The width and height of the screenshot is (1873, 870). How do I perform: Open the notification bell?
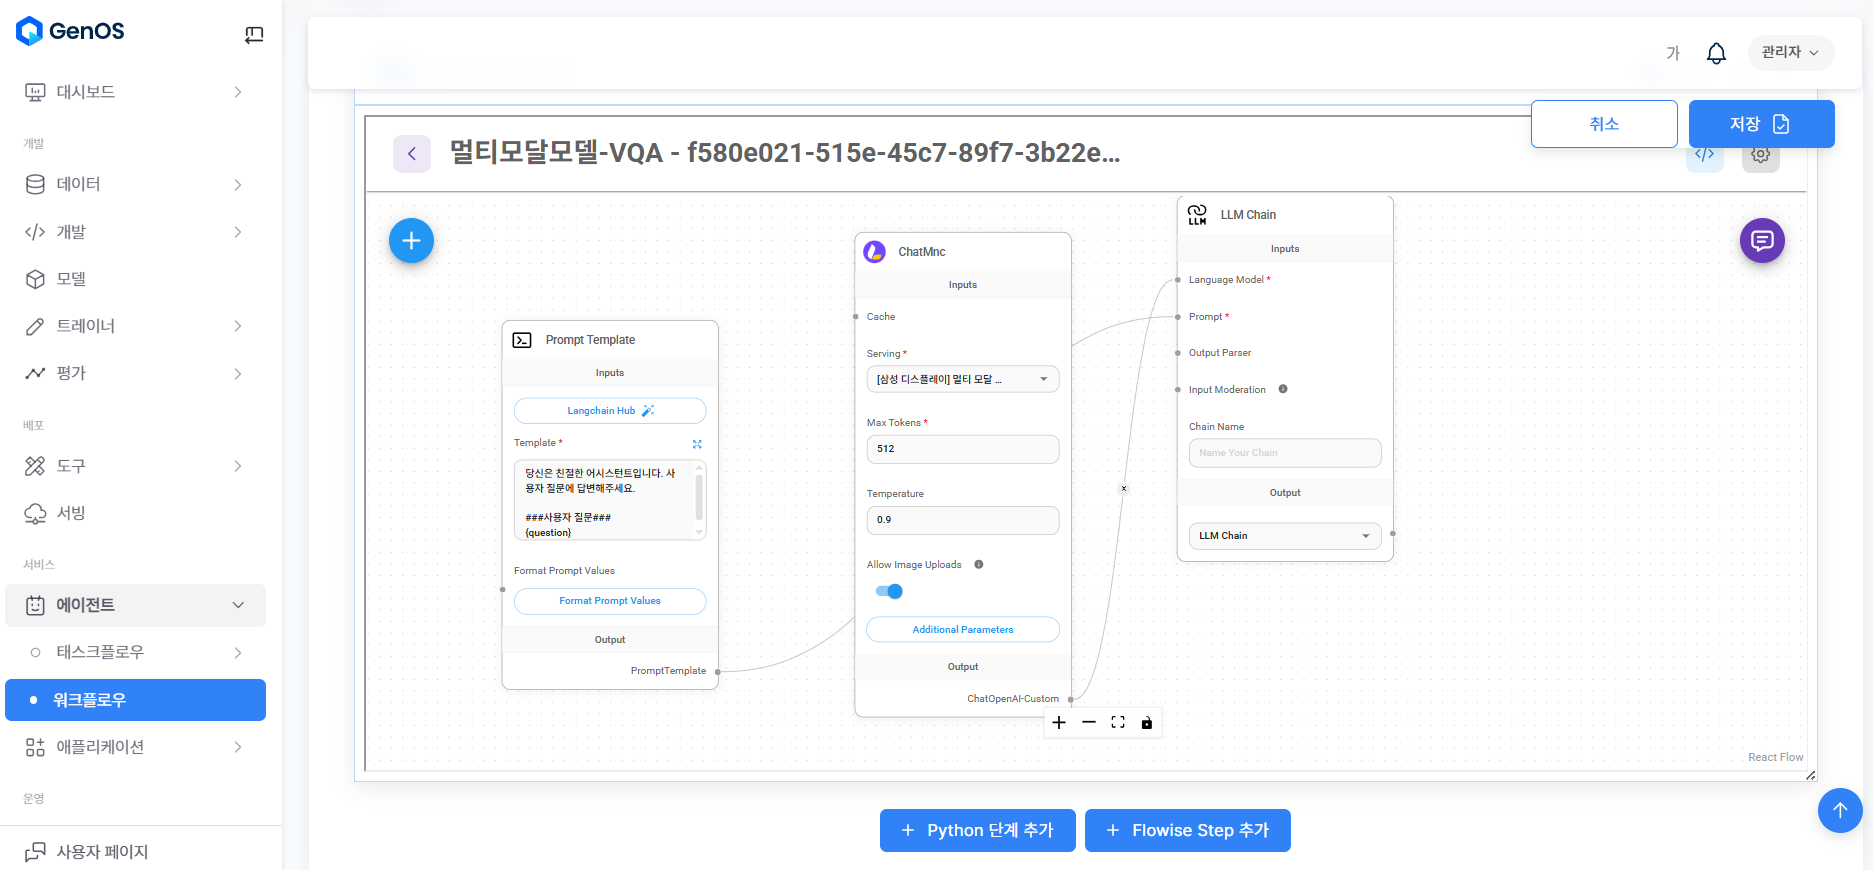pos(1715,53)
